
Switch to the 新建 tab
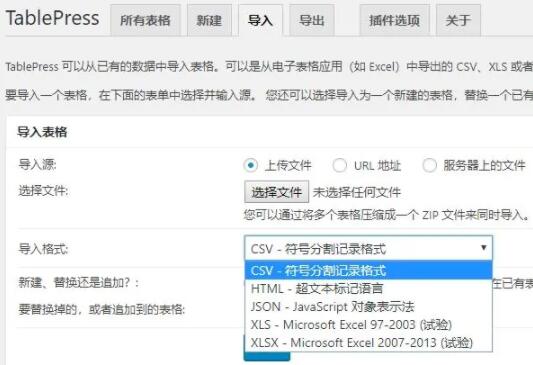[209, 20]
